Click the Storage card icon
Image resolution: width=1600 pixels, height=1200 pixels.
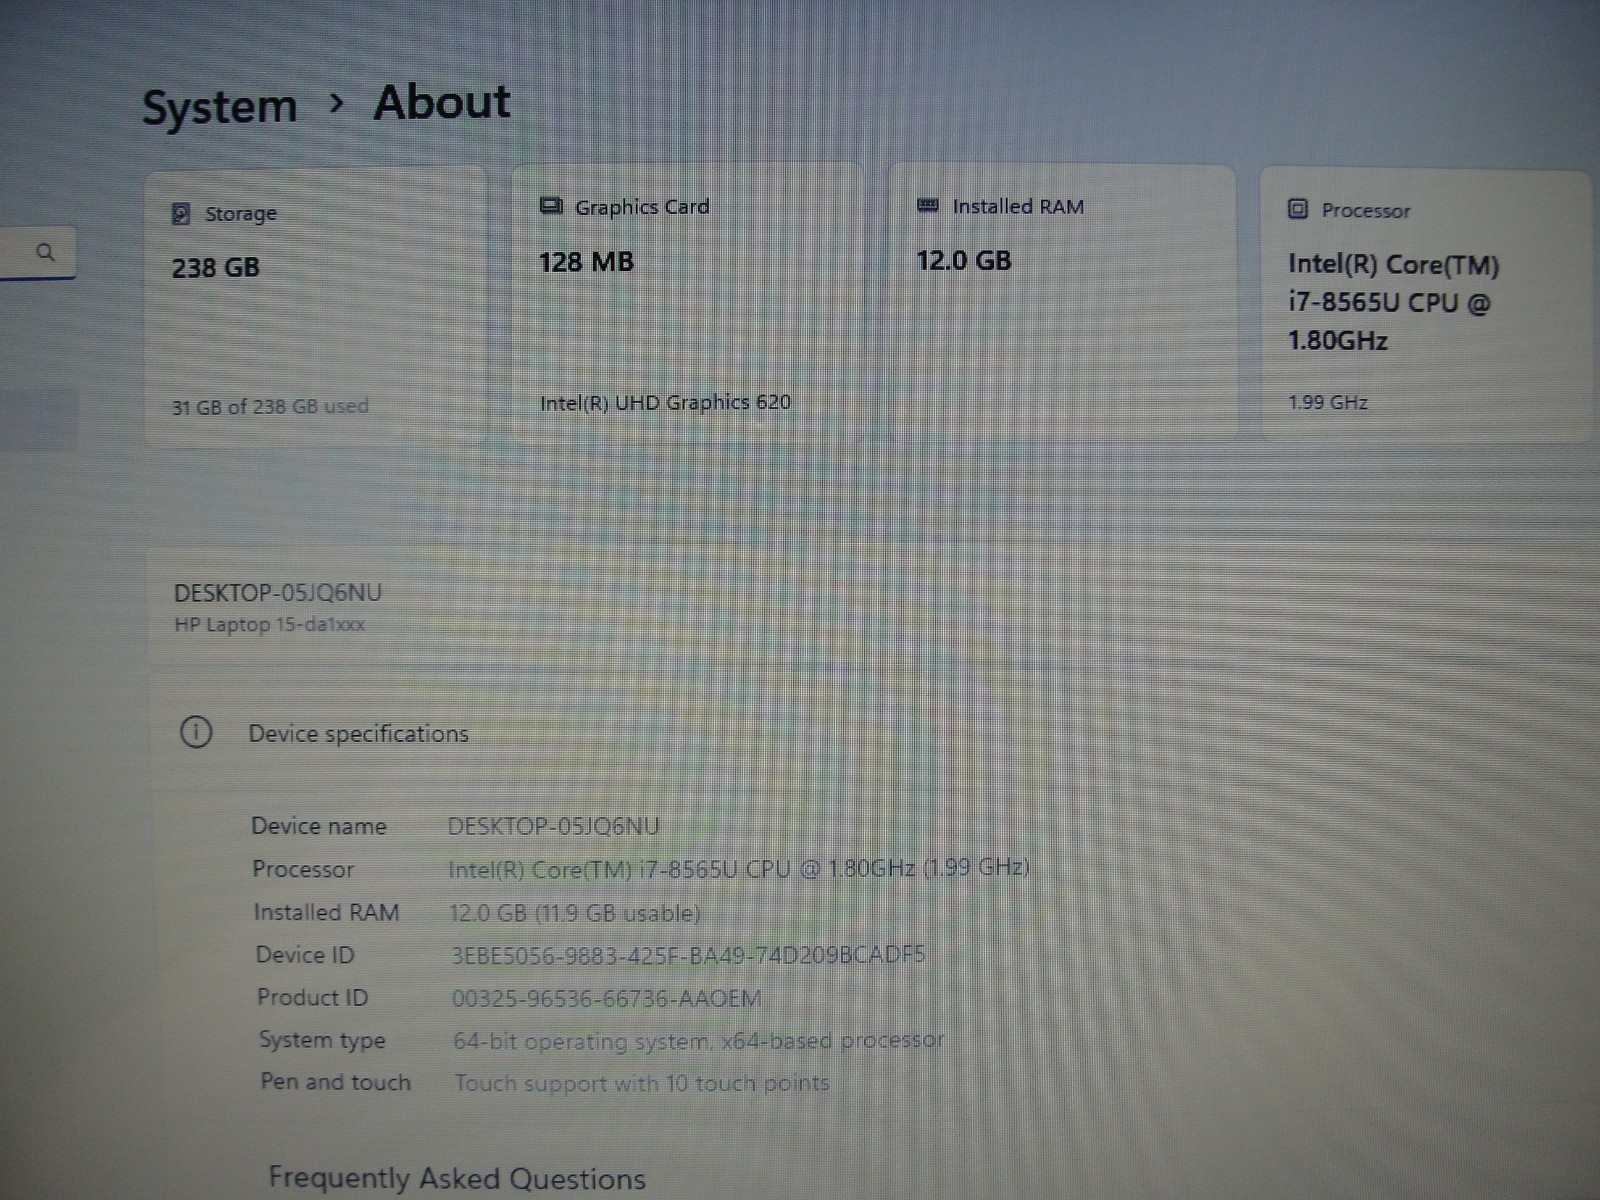[181, 214]
